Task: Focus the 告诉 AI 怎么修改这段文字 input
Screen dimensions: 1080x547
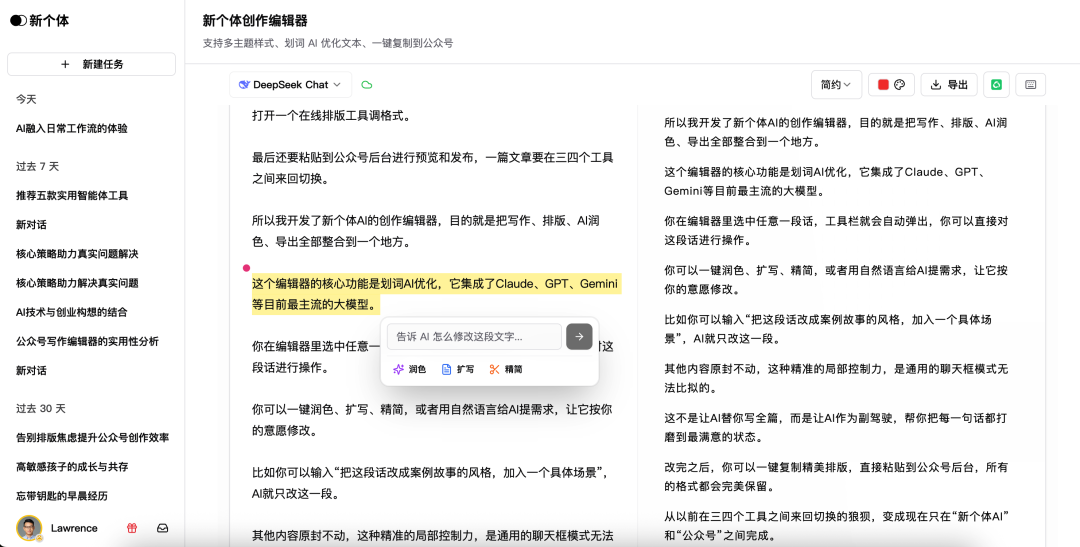Action: 473,337
